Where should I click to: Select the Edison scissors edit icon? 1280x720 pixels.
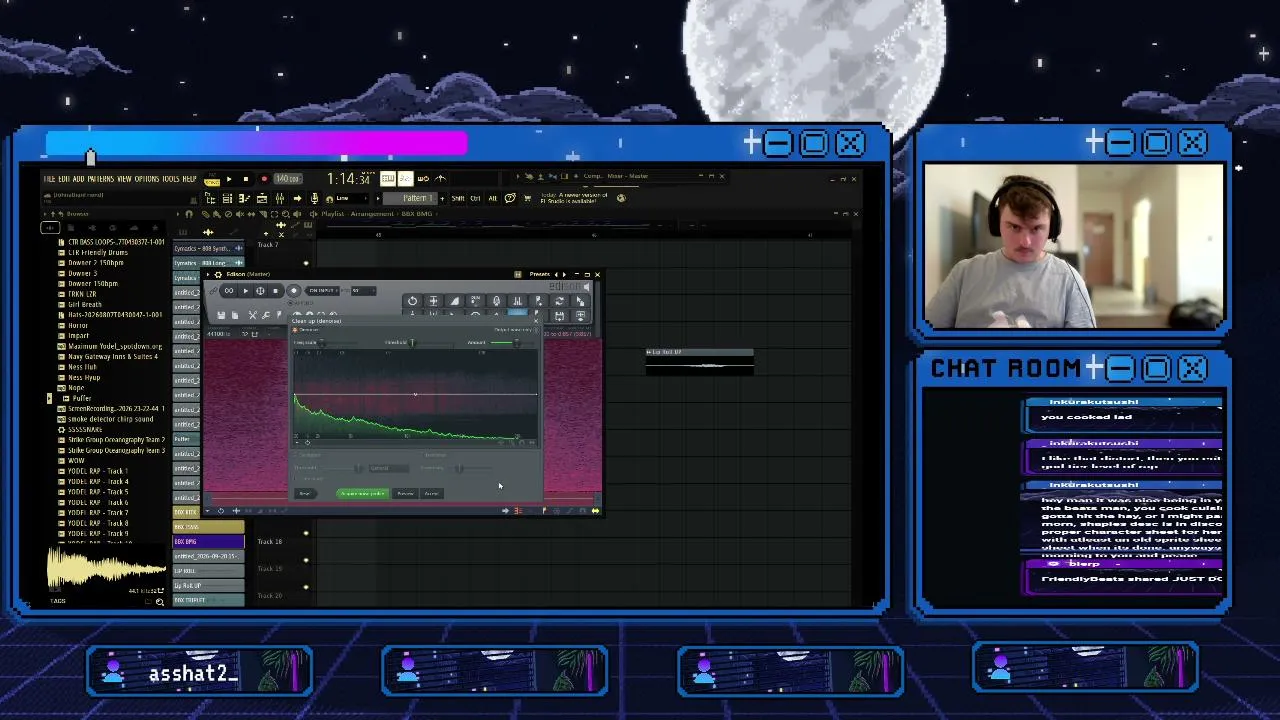pyautogui.click(x=252, y=315)
